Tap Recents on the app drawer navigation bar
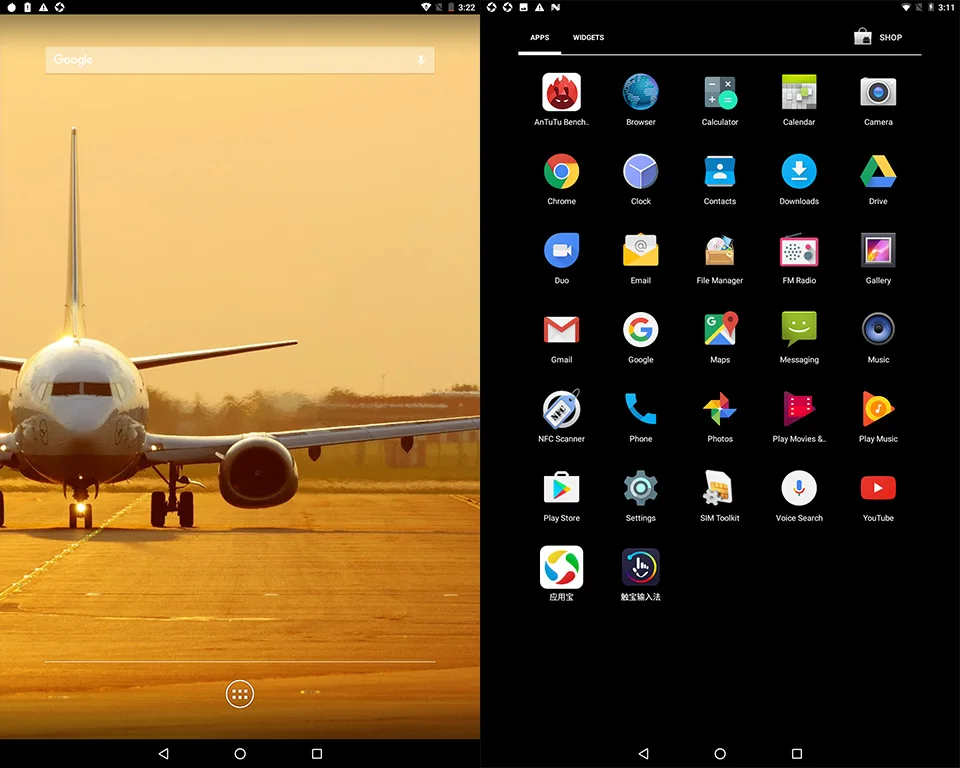 point(797,753)
